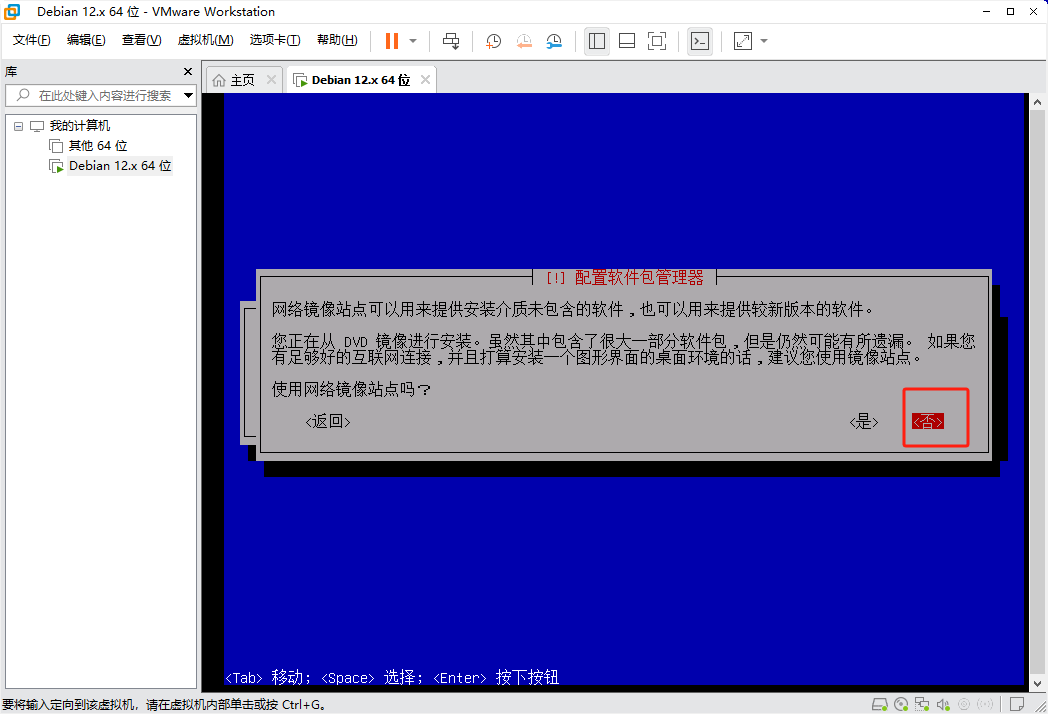Revert the virtual machine to its snapshot
Image resolution: width=1048 pixels, height=714 pixels.
[524, 41]
